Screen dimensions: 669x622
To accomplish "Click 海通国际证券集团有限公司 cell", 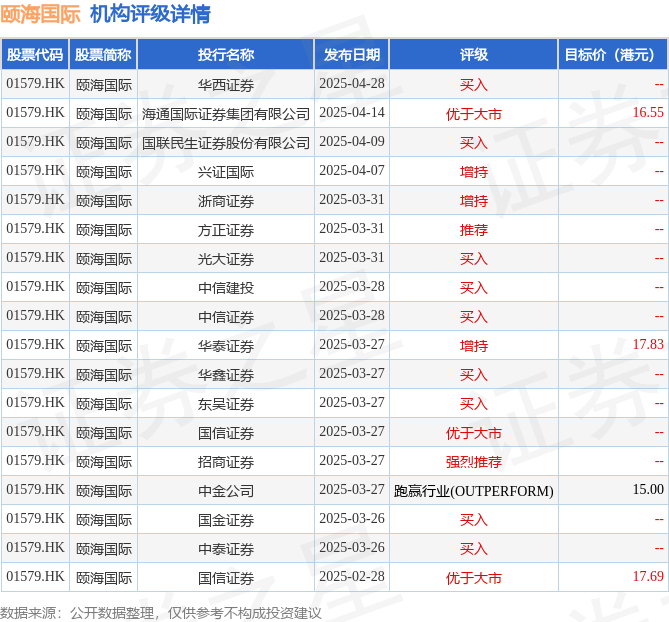I will [x=226, y=114].
